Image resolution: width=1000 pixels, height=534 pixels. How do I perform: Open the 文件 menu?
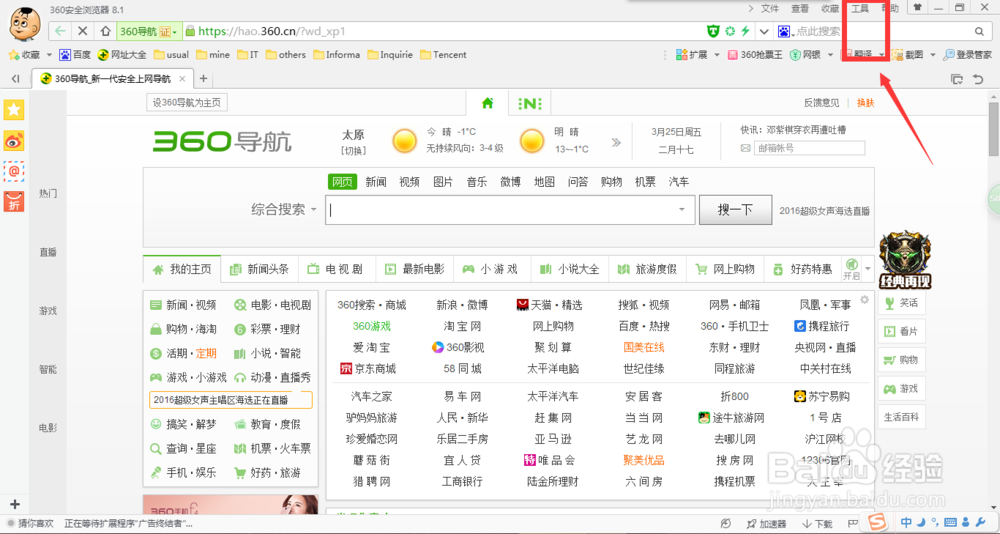pyautogui.click(x=770, y=8)
